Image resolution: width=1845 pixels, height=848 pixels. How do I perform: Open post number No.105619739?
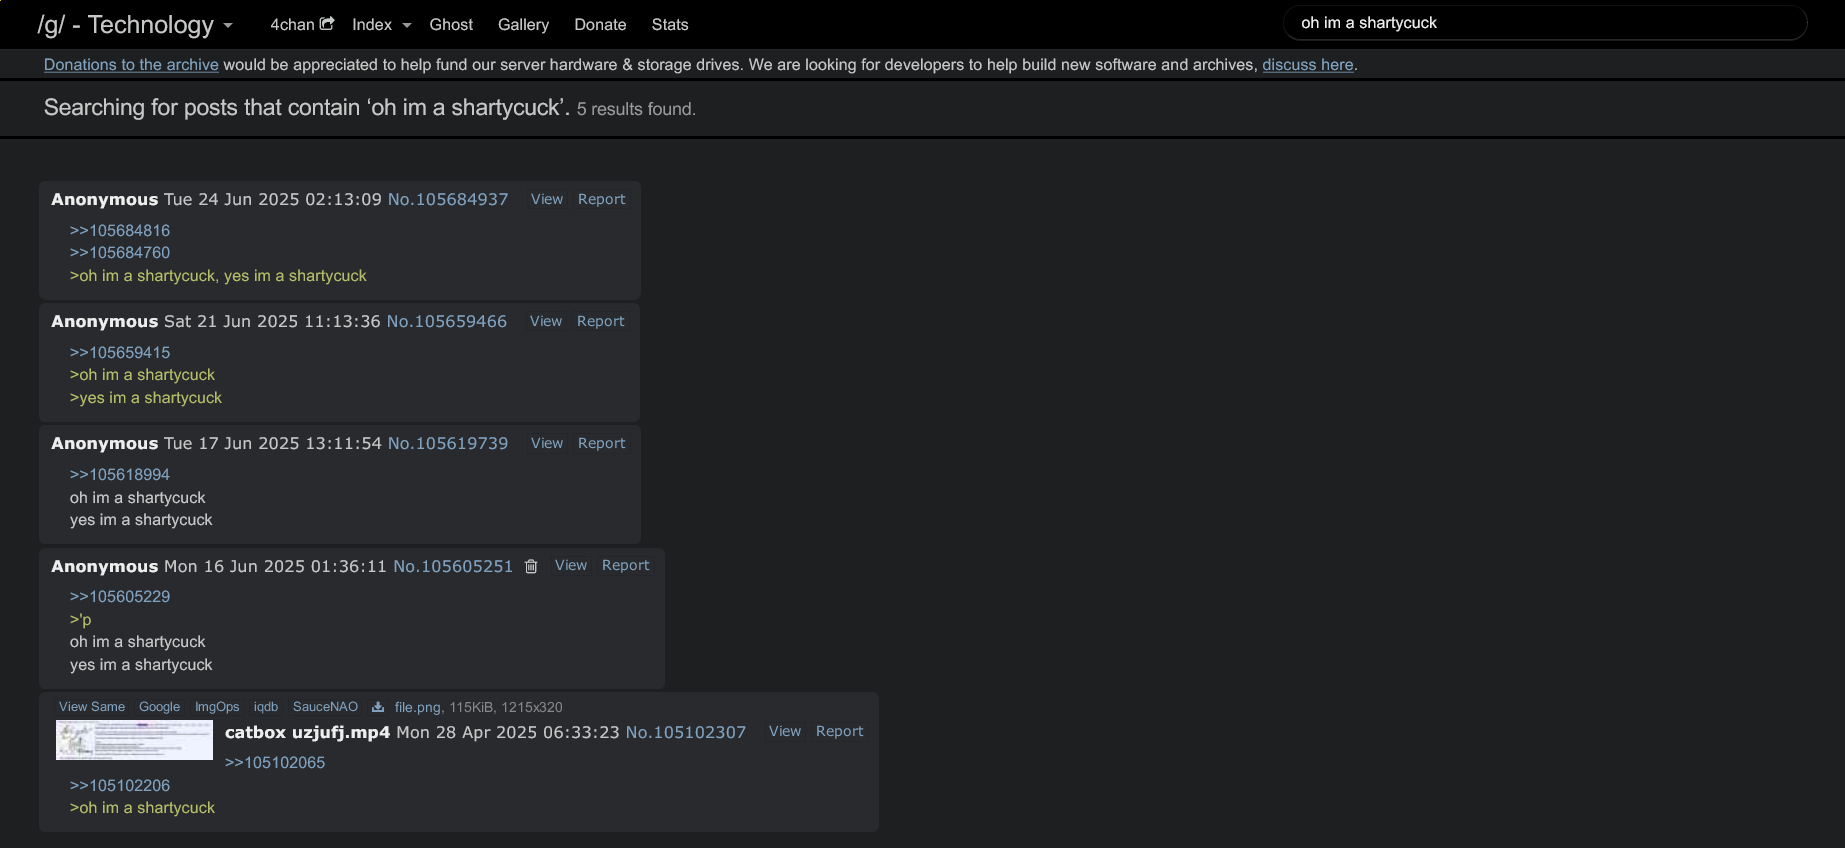448,443
